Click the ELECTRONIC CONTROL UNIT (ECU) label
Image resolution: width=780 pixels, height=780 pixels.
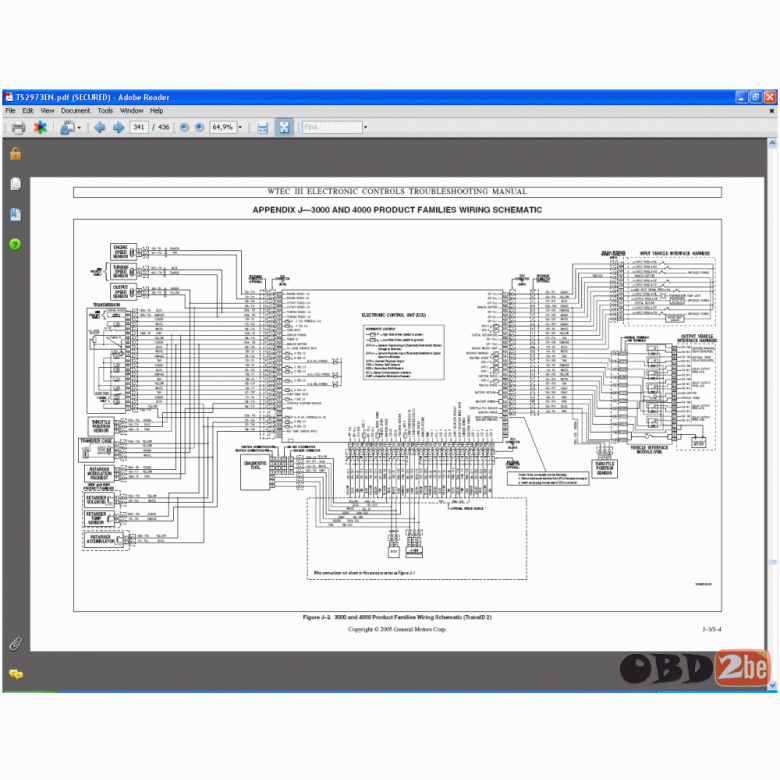[393, 315]
